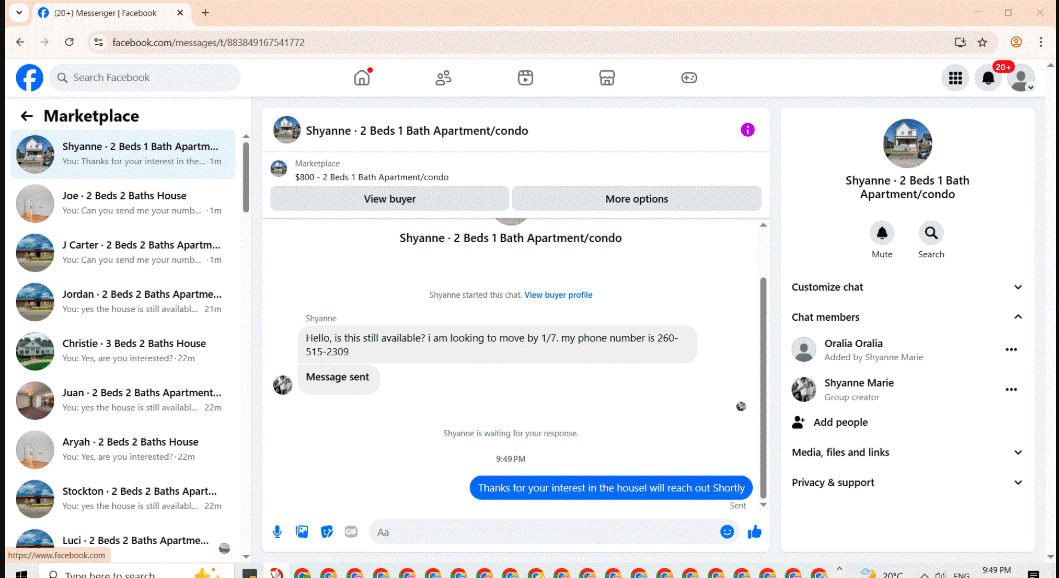This screenshot has height=578, width=1059.
Task: Choose a GIF with the GIF icon
Action: pyautogui.click(x=351, y=532)
